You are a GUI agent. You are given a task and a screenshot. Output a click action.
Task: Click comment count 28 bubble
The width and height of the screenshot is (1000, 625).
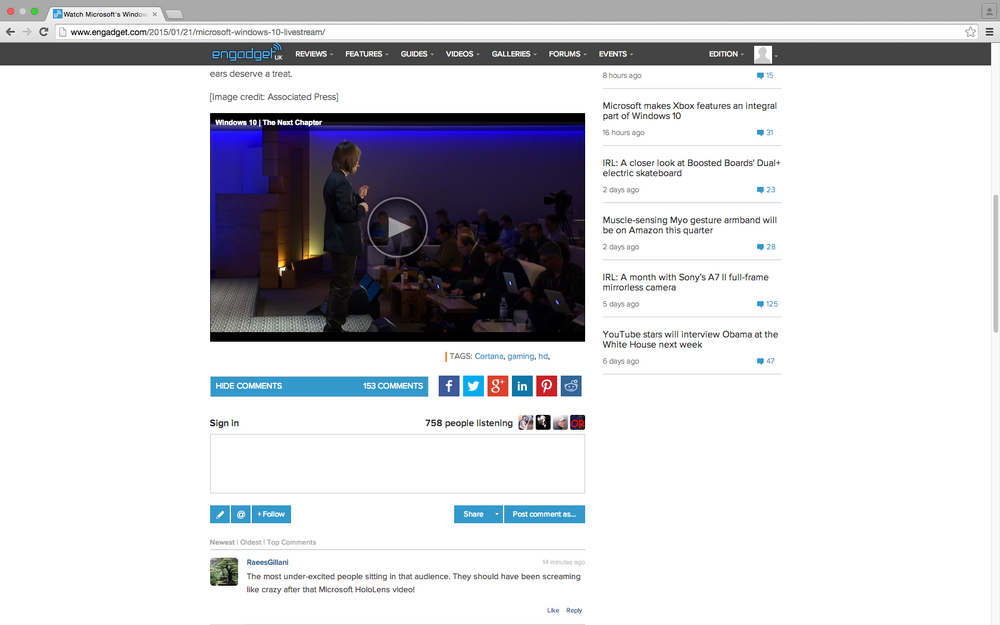[766, 247]
